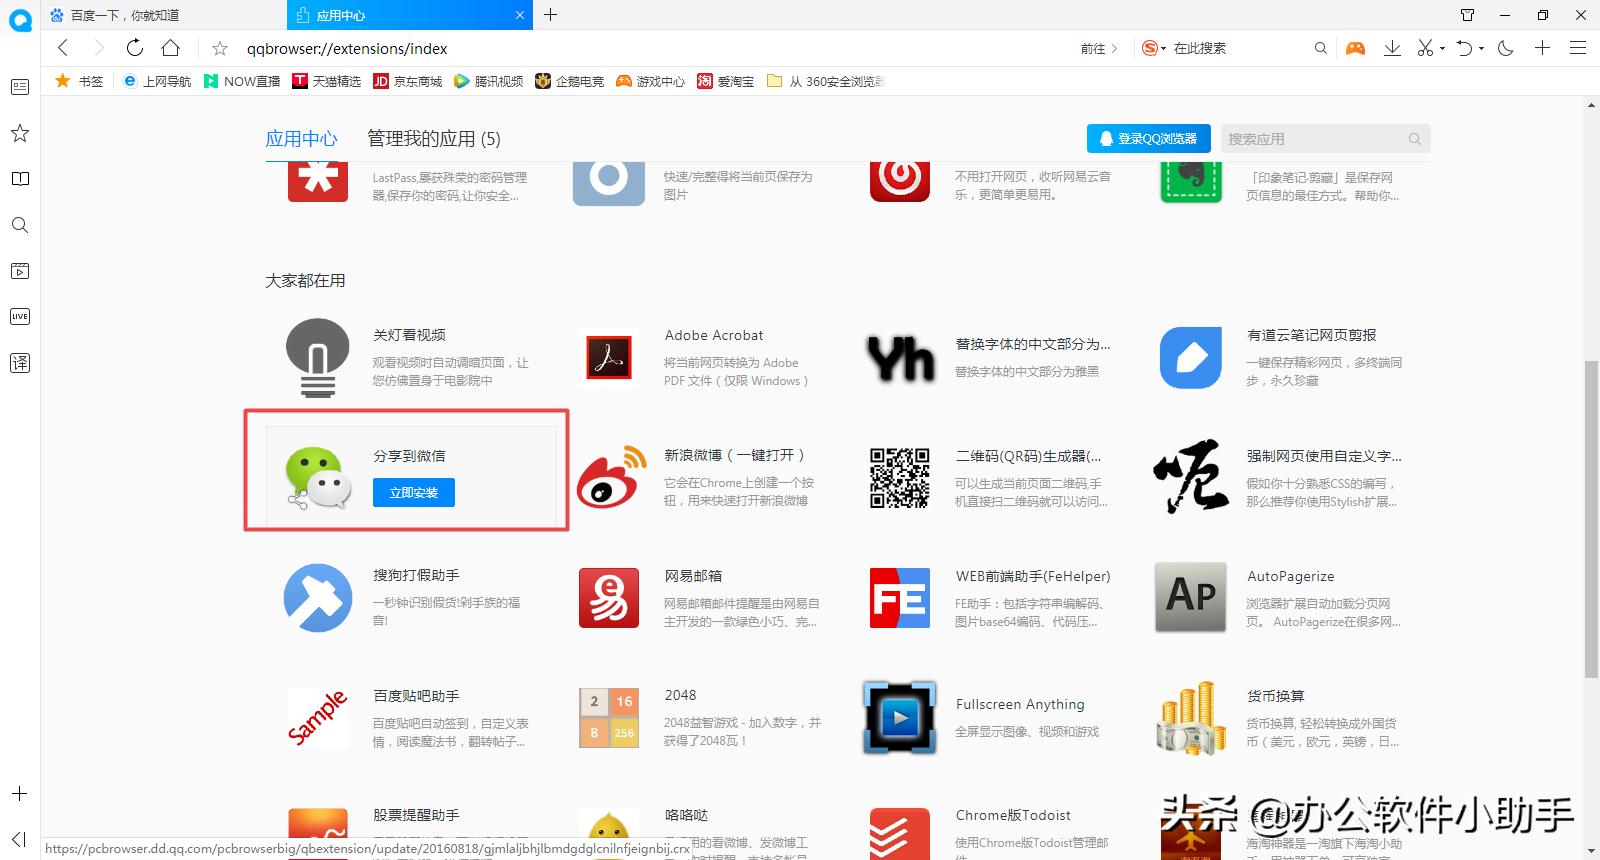
Task: Open the 2048 game tile icon
Action: (609, 718)
